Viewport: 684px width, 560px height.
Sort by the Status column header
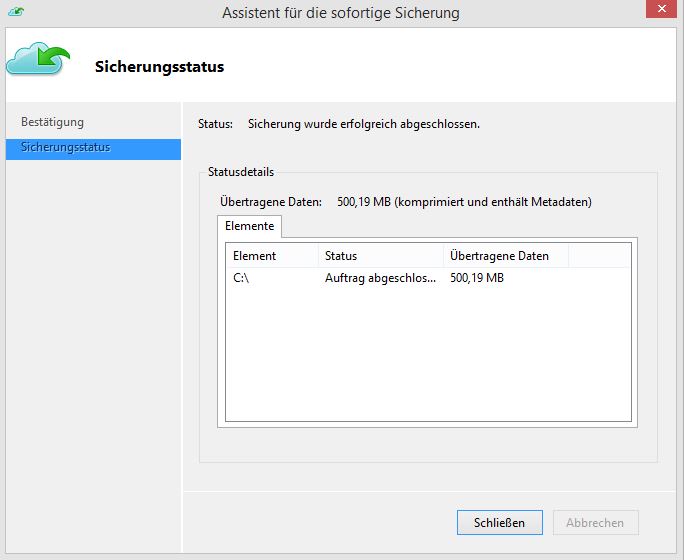pyautogui.click(x=381, y=256)
